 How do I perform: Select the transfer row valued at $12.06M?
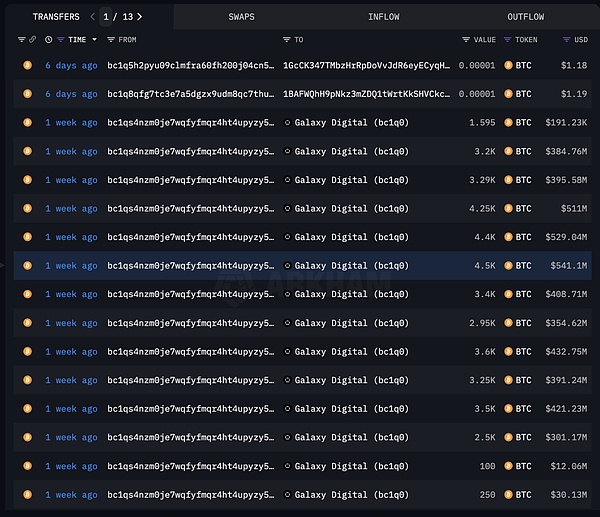pos(300,467)
